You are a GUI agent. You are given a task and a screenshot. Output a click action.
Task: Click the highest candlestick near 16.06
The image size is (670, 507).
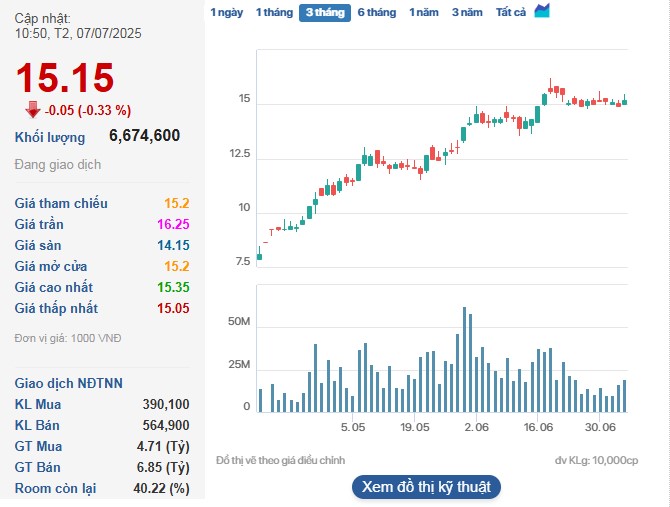[x=551, y=88]
